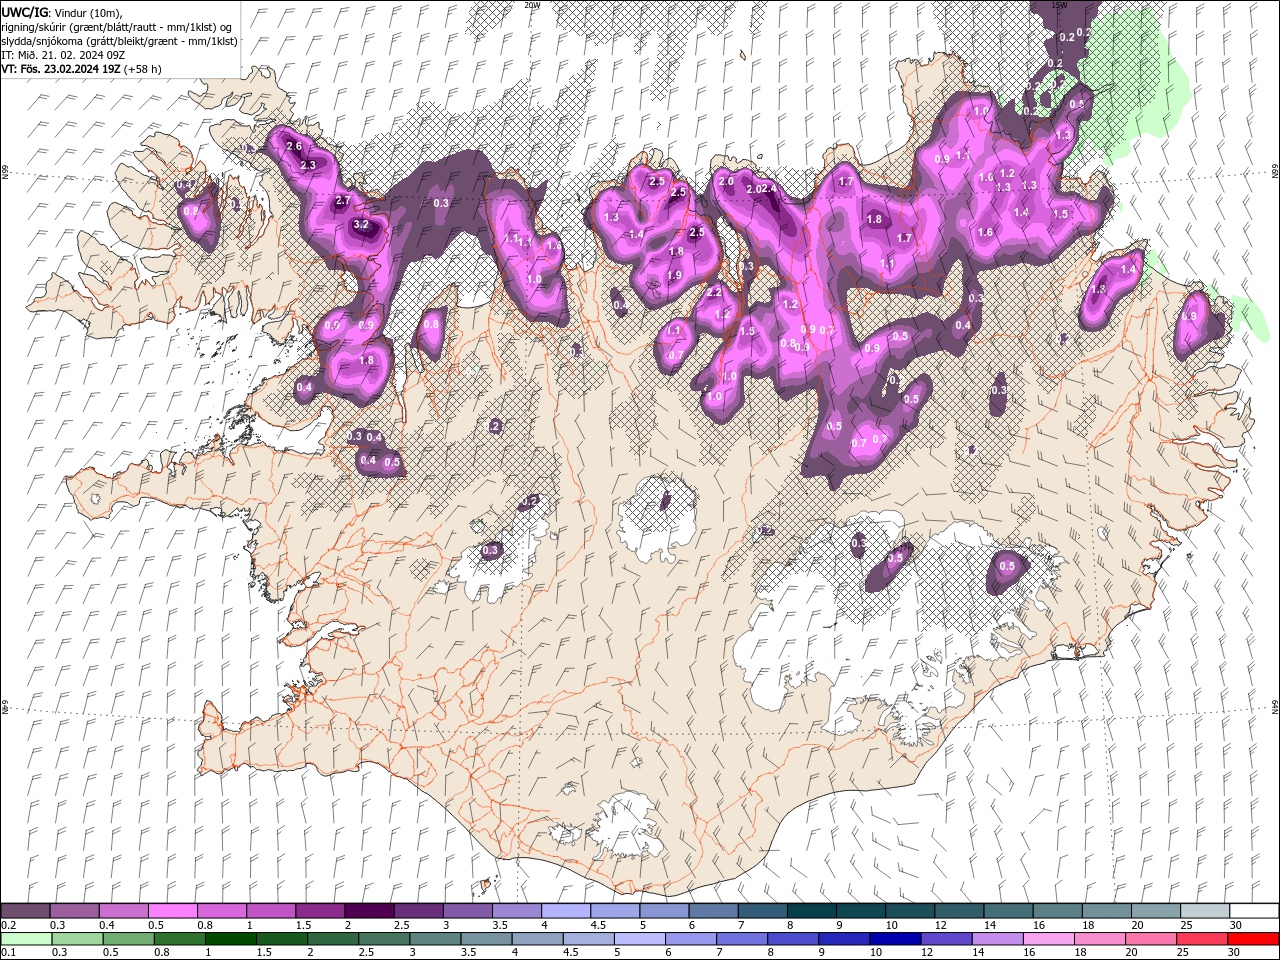Viewport: 1280px width, 960px height.
Task: Select the light lavender 4 swatch in upper legend
Action: [565, 911]
